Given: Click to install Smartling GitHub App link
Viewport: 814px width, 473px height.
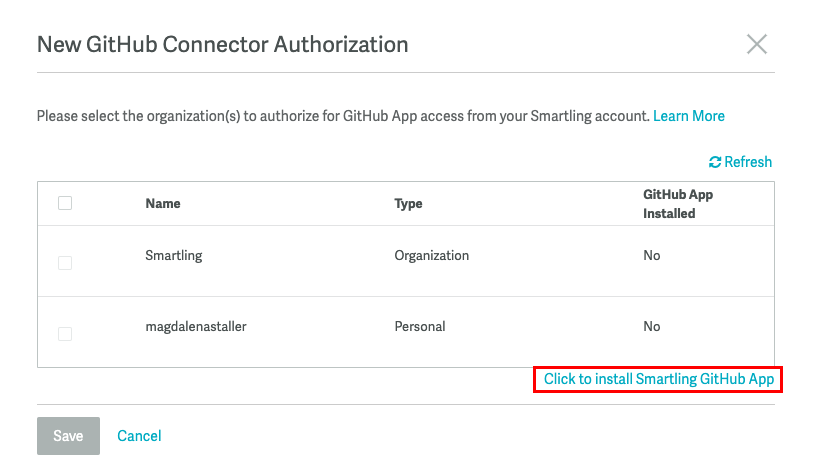Looking at the screenshot, I should 659,379.
